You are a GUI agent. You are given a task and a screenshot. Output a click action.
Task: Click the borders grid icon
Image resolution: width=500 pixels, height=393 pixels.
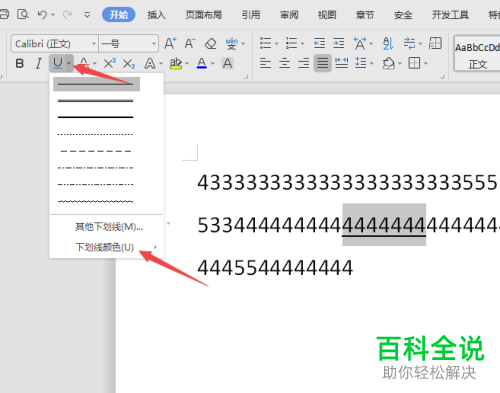(414, 63)
